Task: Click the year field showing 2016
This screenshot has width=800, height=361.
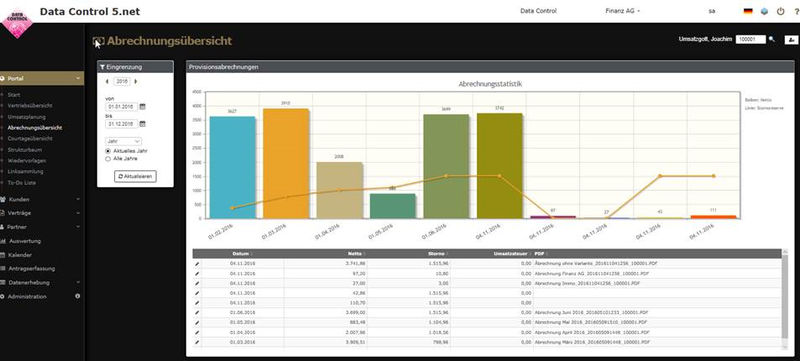Action: coord(121,81)
